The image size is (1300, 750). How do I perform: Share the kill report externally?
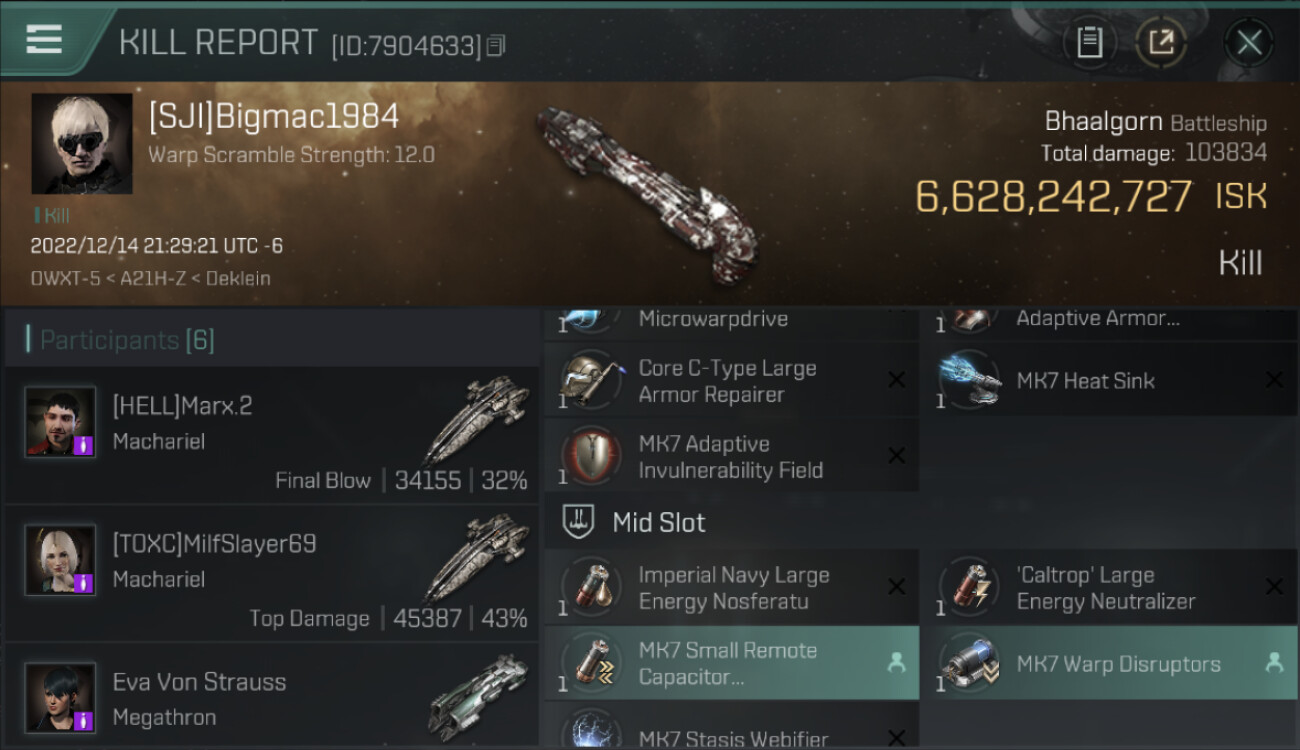pyautogui.click(x=1161, y=43)
